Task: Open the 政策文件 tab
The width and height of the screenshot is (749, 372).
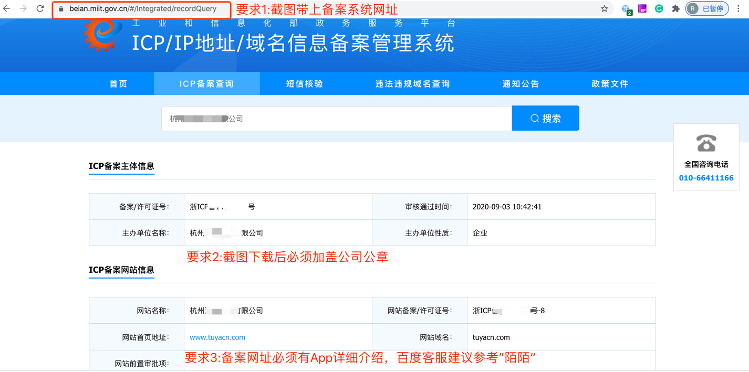Action: (610, 84)
